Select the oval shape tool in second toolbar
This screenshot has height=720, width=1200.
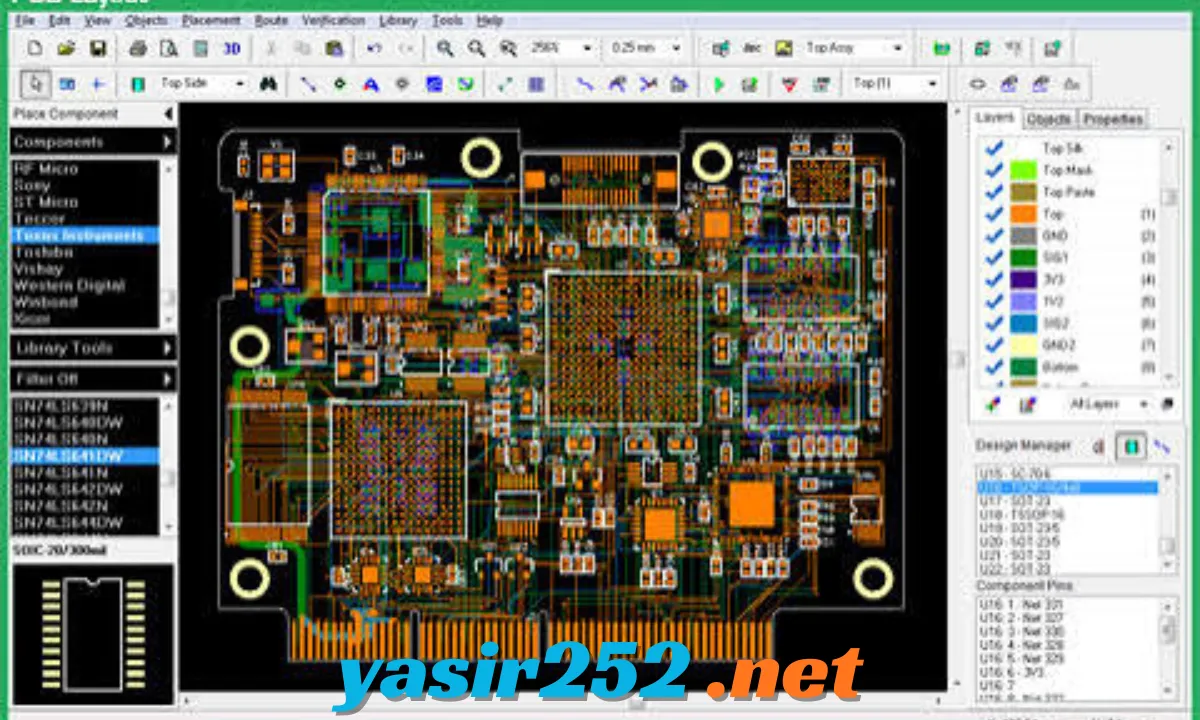[x=979, y=85]
